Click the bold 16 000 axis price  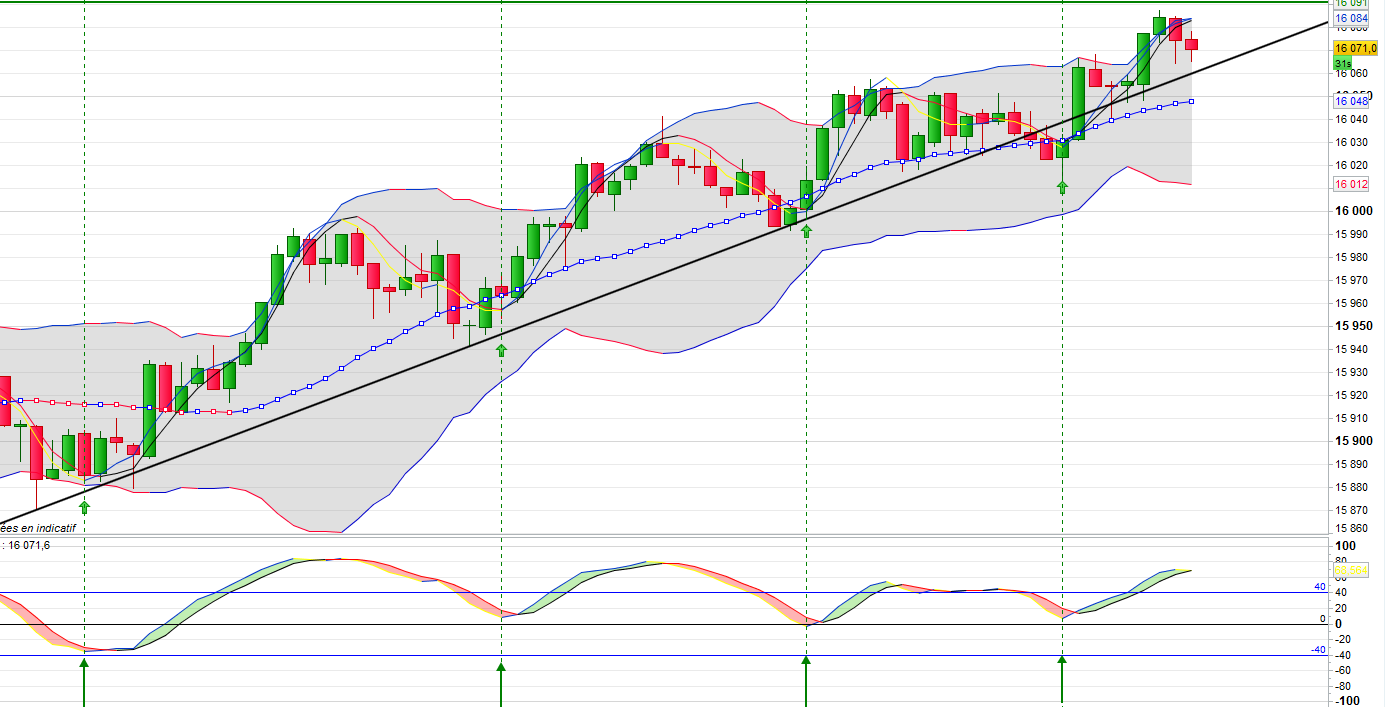pyautogui.click(x=1352, y=211)
